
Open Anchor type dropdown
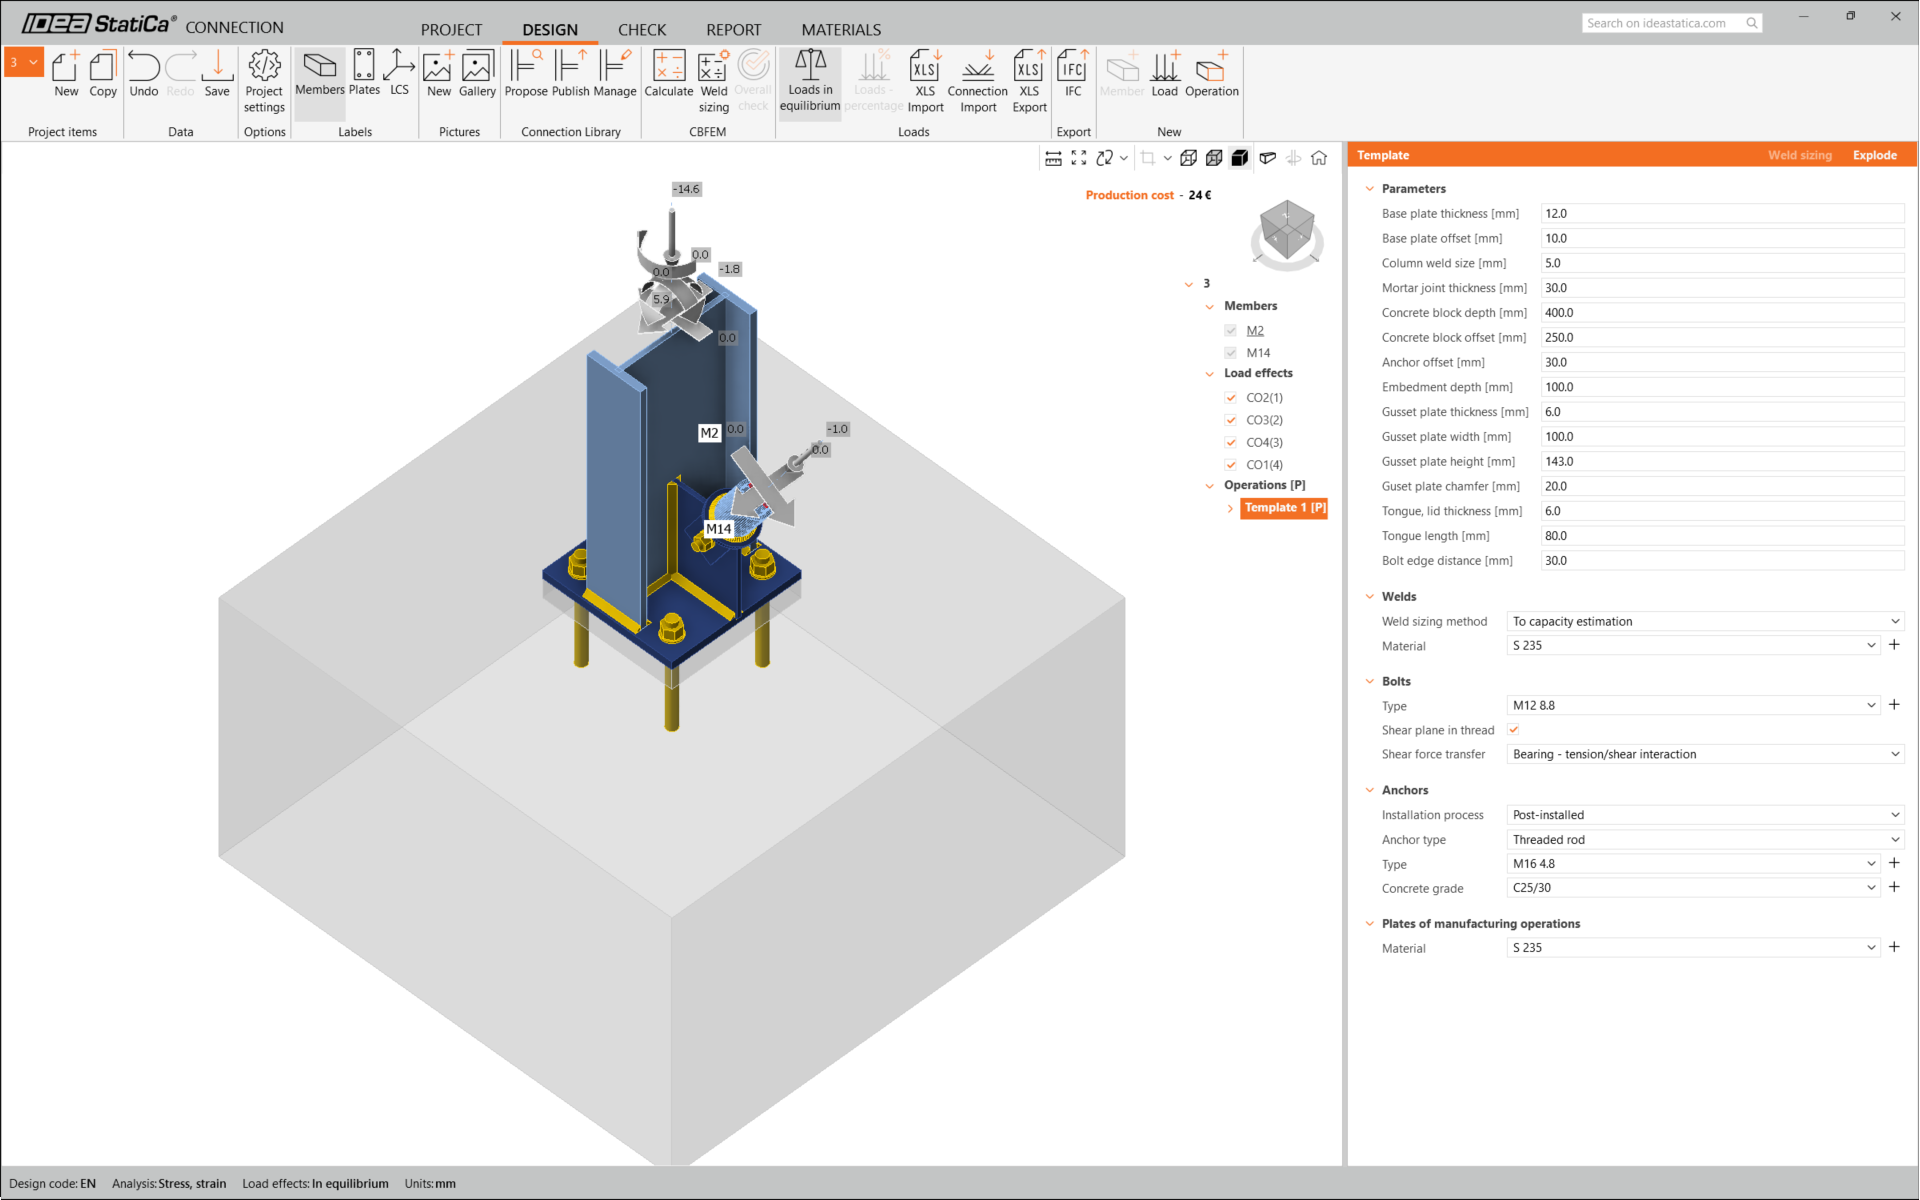[1704, 840]
